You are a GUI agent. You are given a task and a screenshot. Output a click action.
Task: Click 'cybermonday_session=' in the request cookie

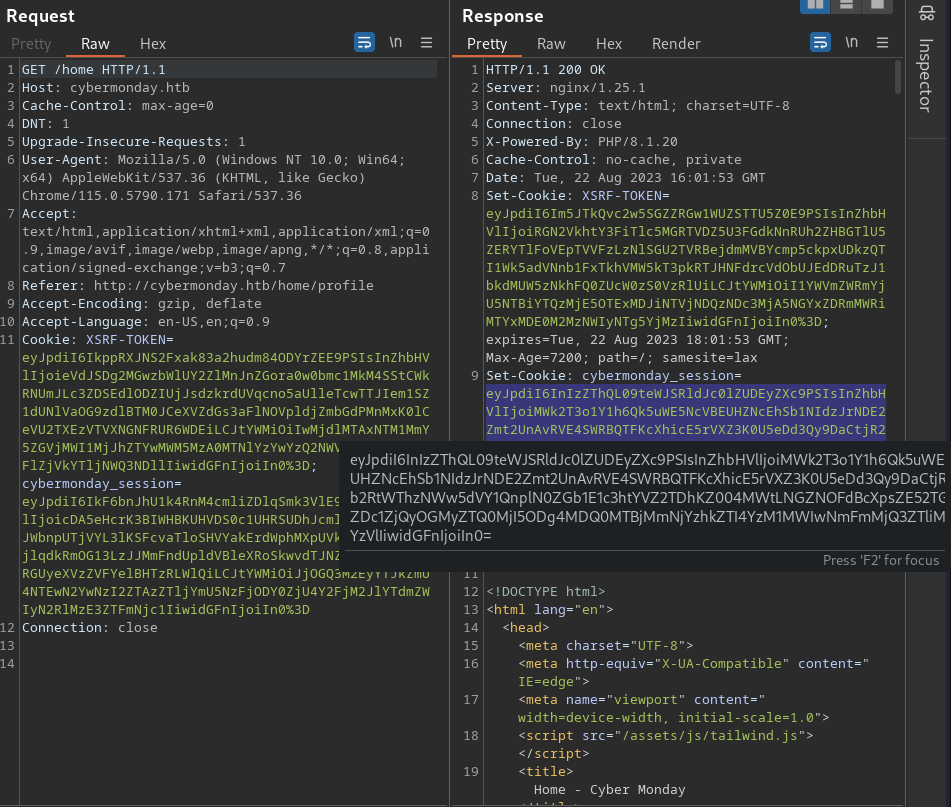pos(102,484)
